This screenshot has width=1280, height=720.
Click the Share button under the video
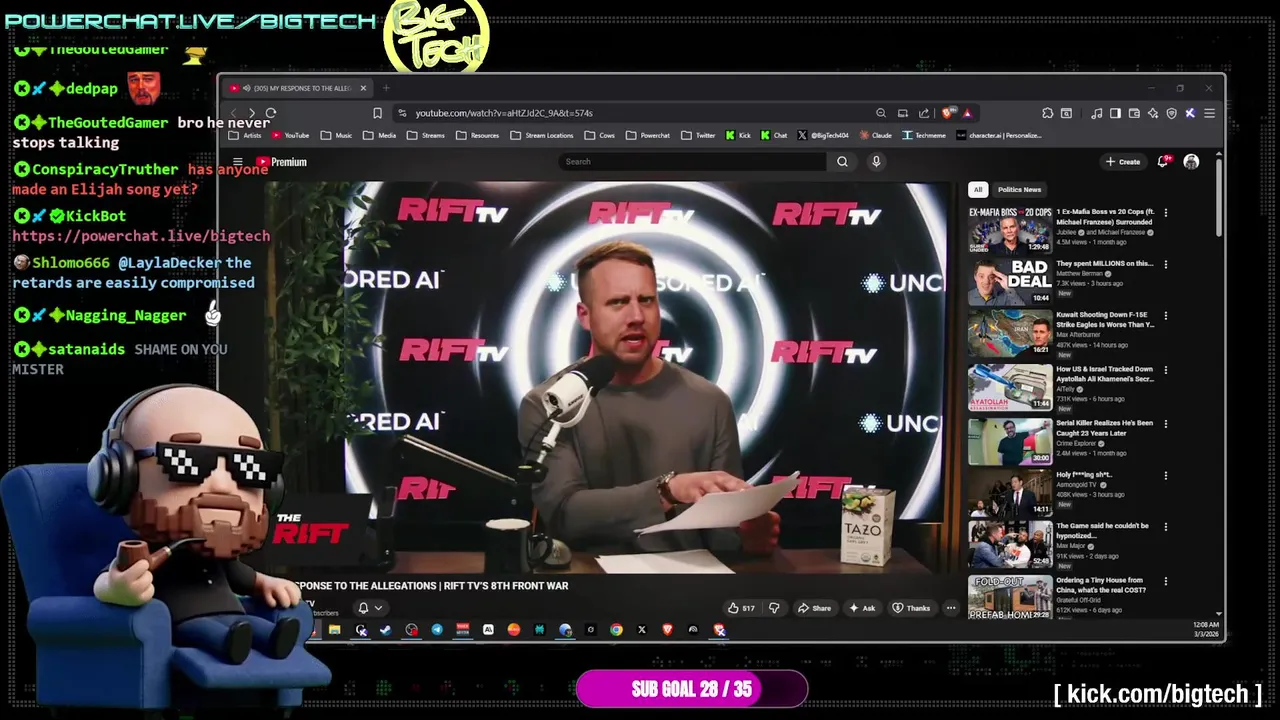(x=814, y=608)
